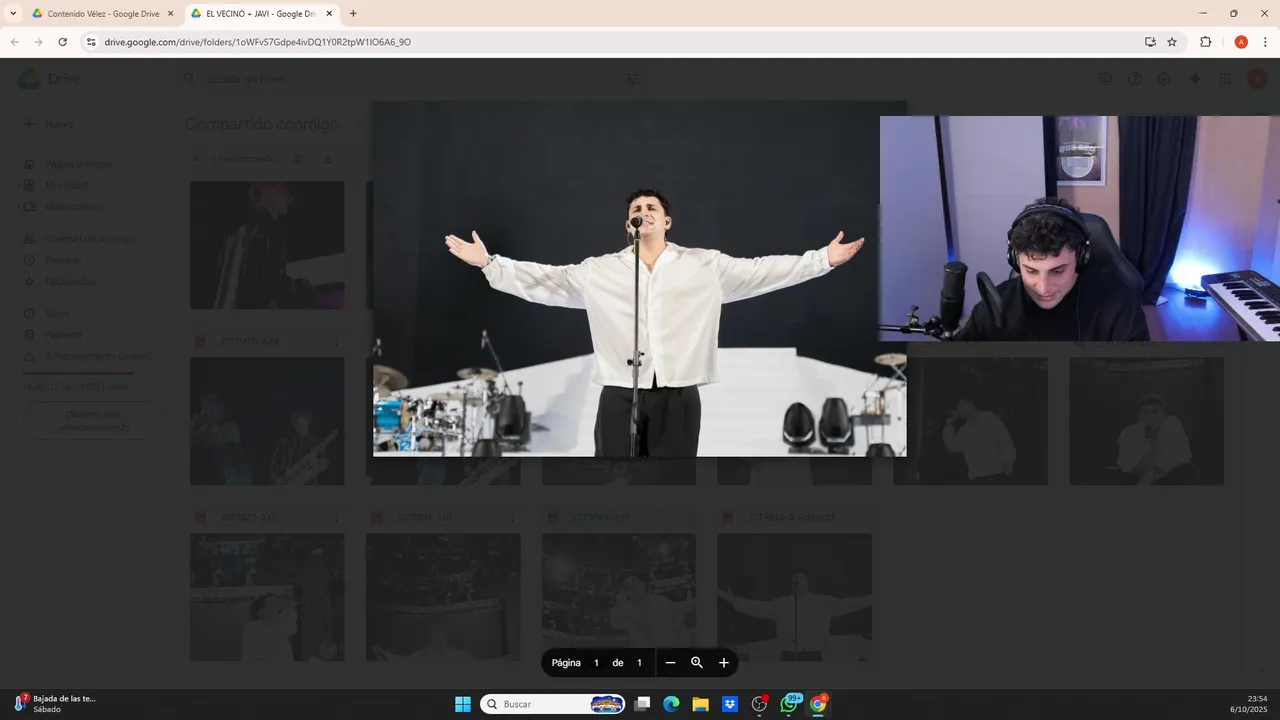This screenshot has width=1280, height=720.
Task: Open Página principal in Drive sidebar
Action: (78, 164)
